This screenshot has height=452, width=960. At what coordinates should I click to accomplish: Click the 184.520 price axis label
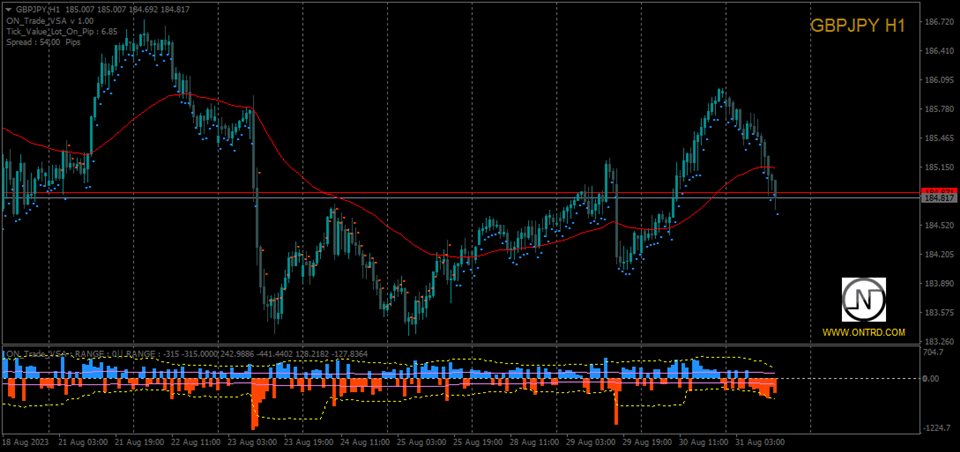pyautogui.click(x=939, y=225)
